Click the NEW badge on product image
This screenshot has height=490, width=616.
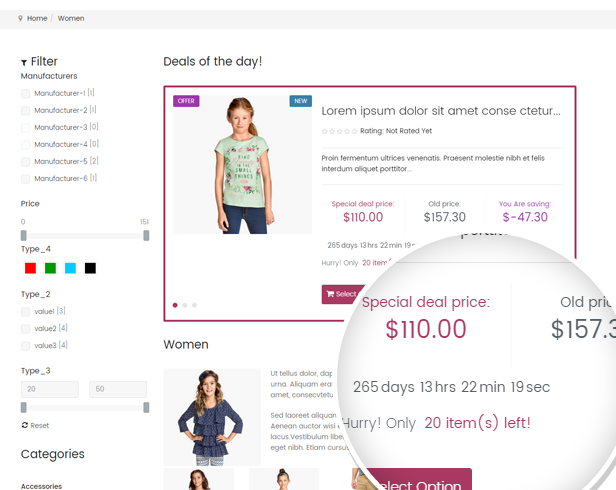click(301, 101)
